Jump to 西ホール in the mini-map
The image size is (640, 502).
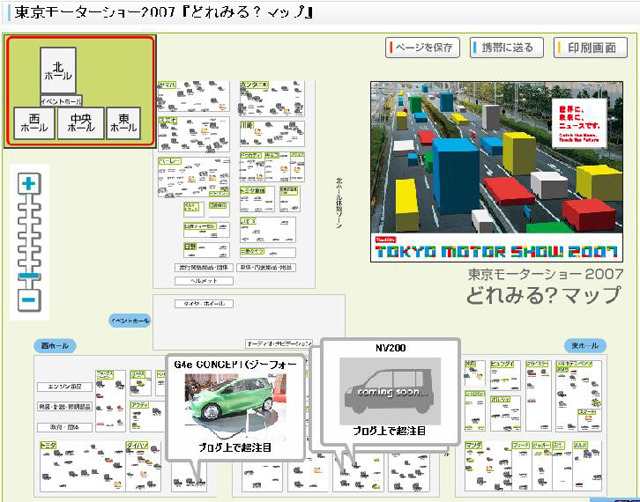[x=34, y=123]
